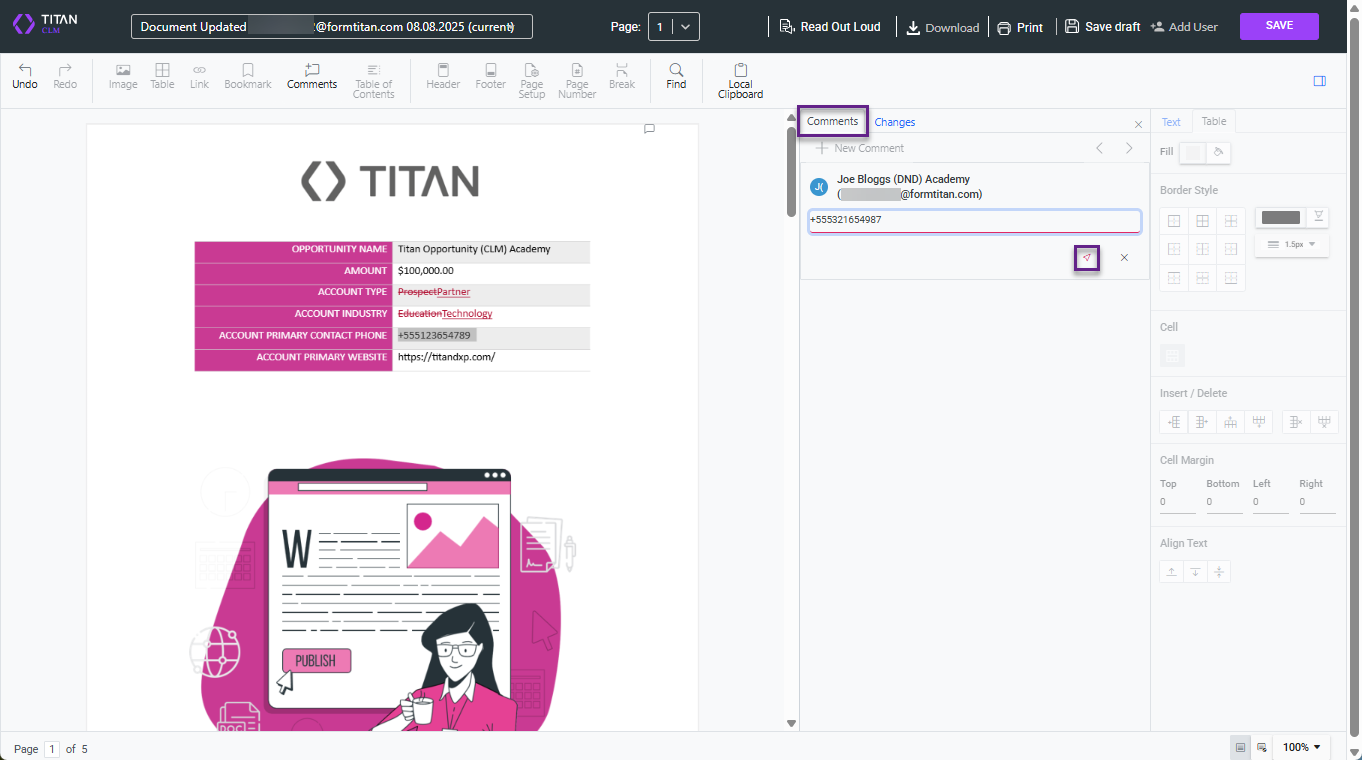Enable the all-borders style option

click(1202, 220)
